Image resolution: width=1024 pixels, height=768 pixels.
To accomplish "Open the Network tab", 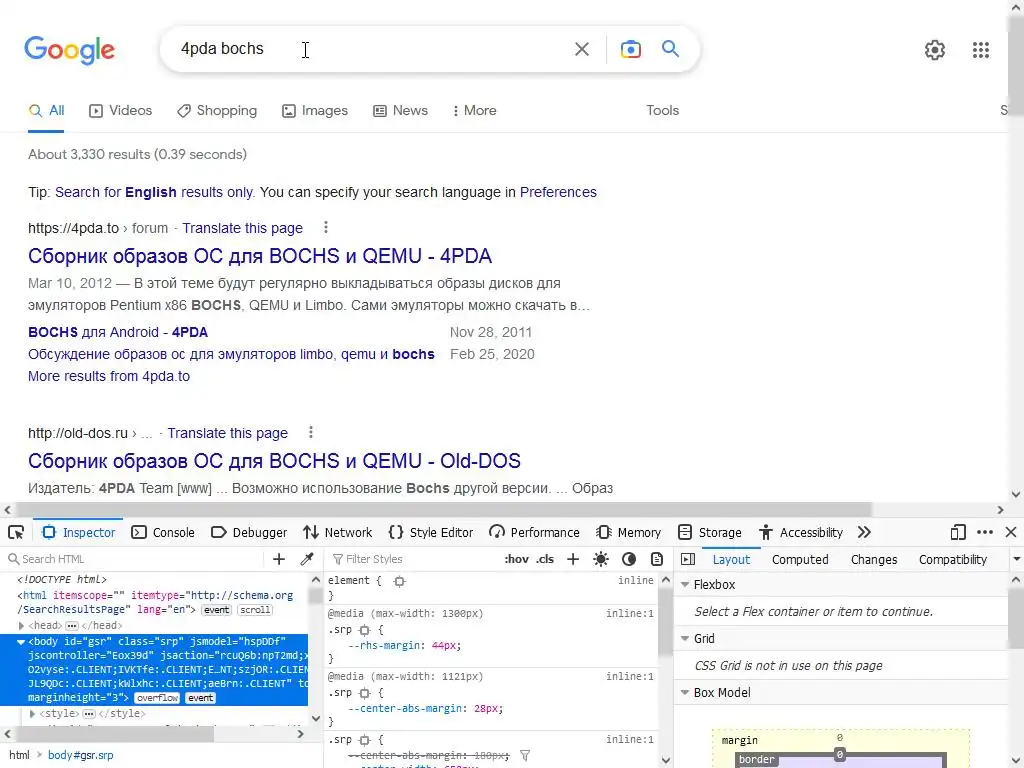I will click(x=337, y=532).
